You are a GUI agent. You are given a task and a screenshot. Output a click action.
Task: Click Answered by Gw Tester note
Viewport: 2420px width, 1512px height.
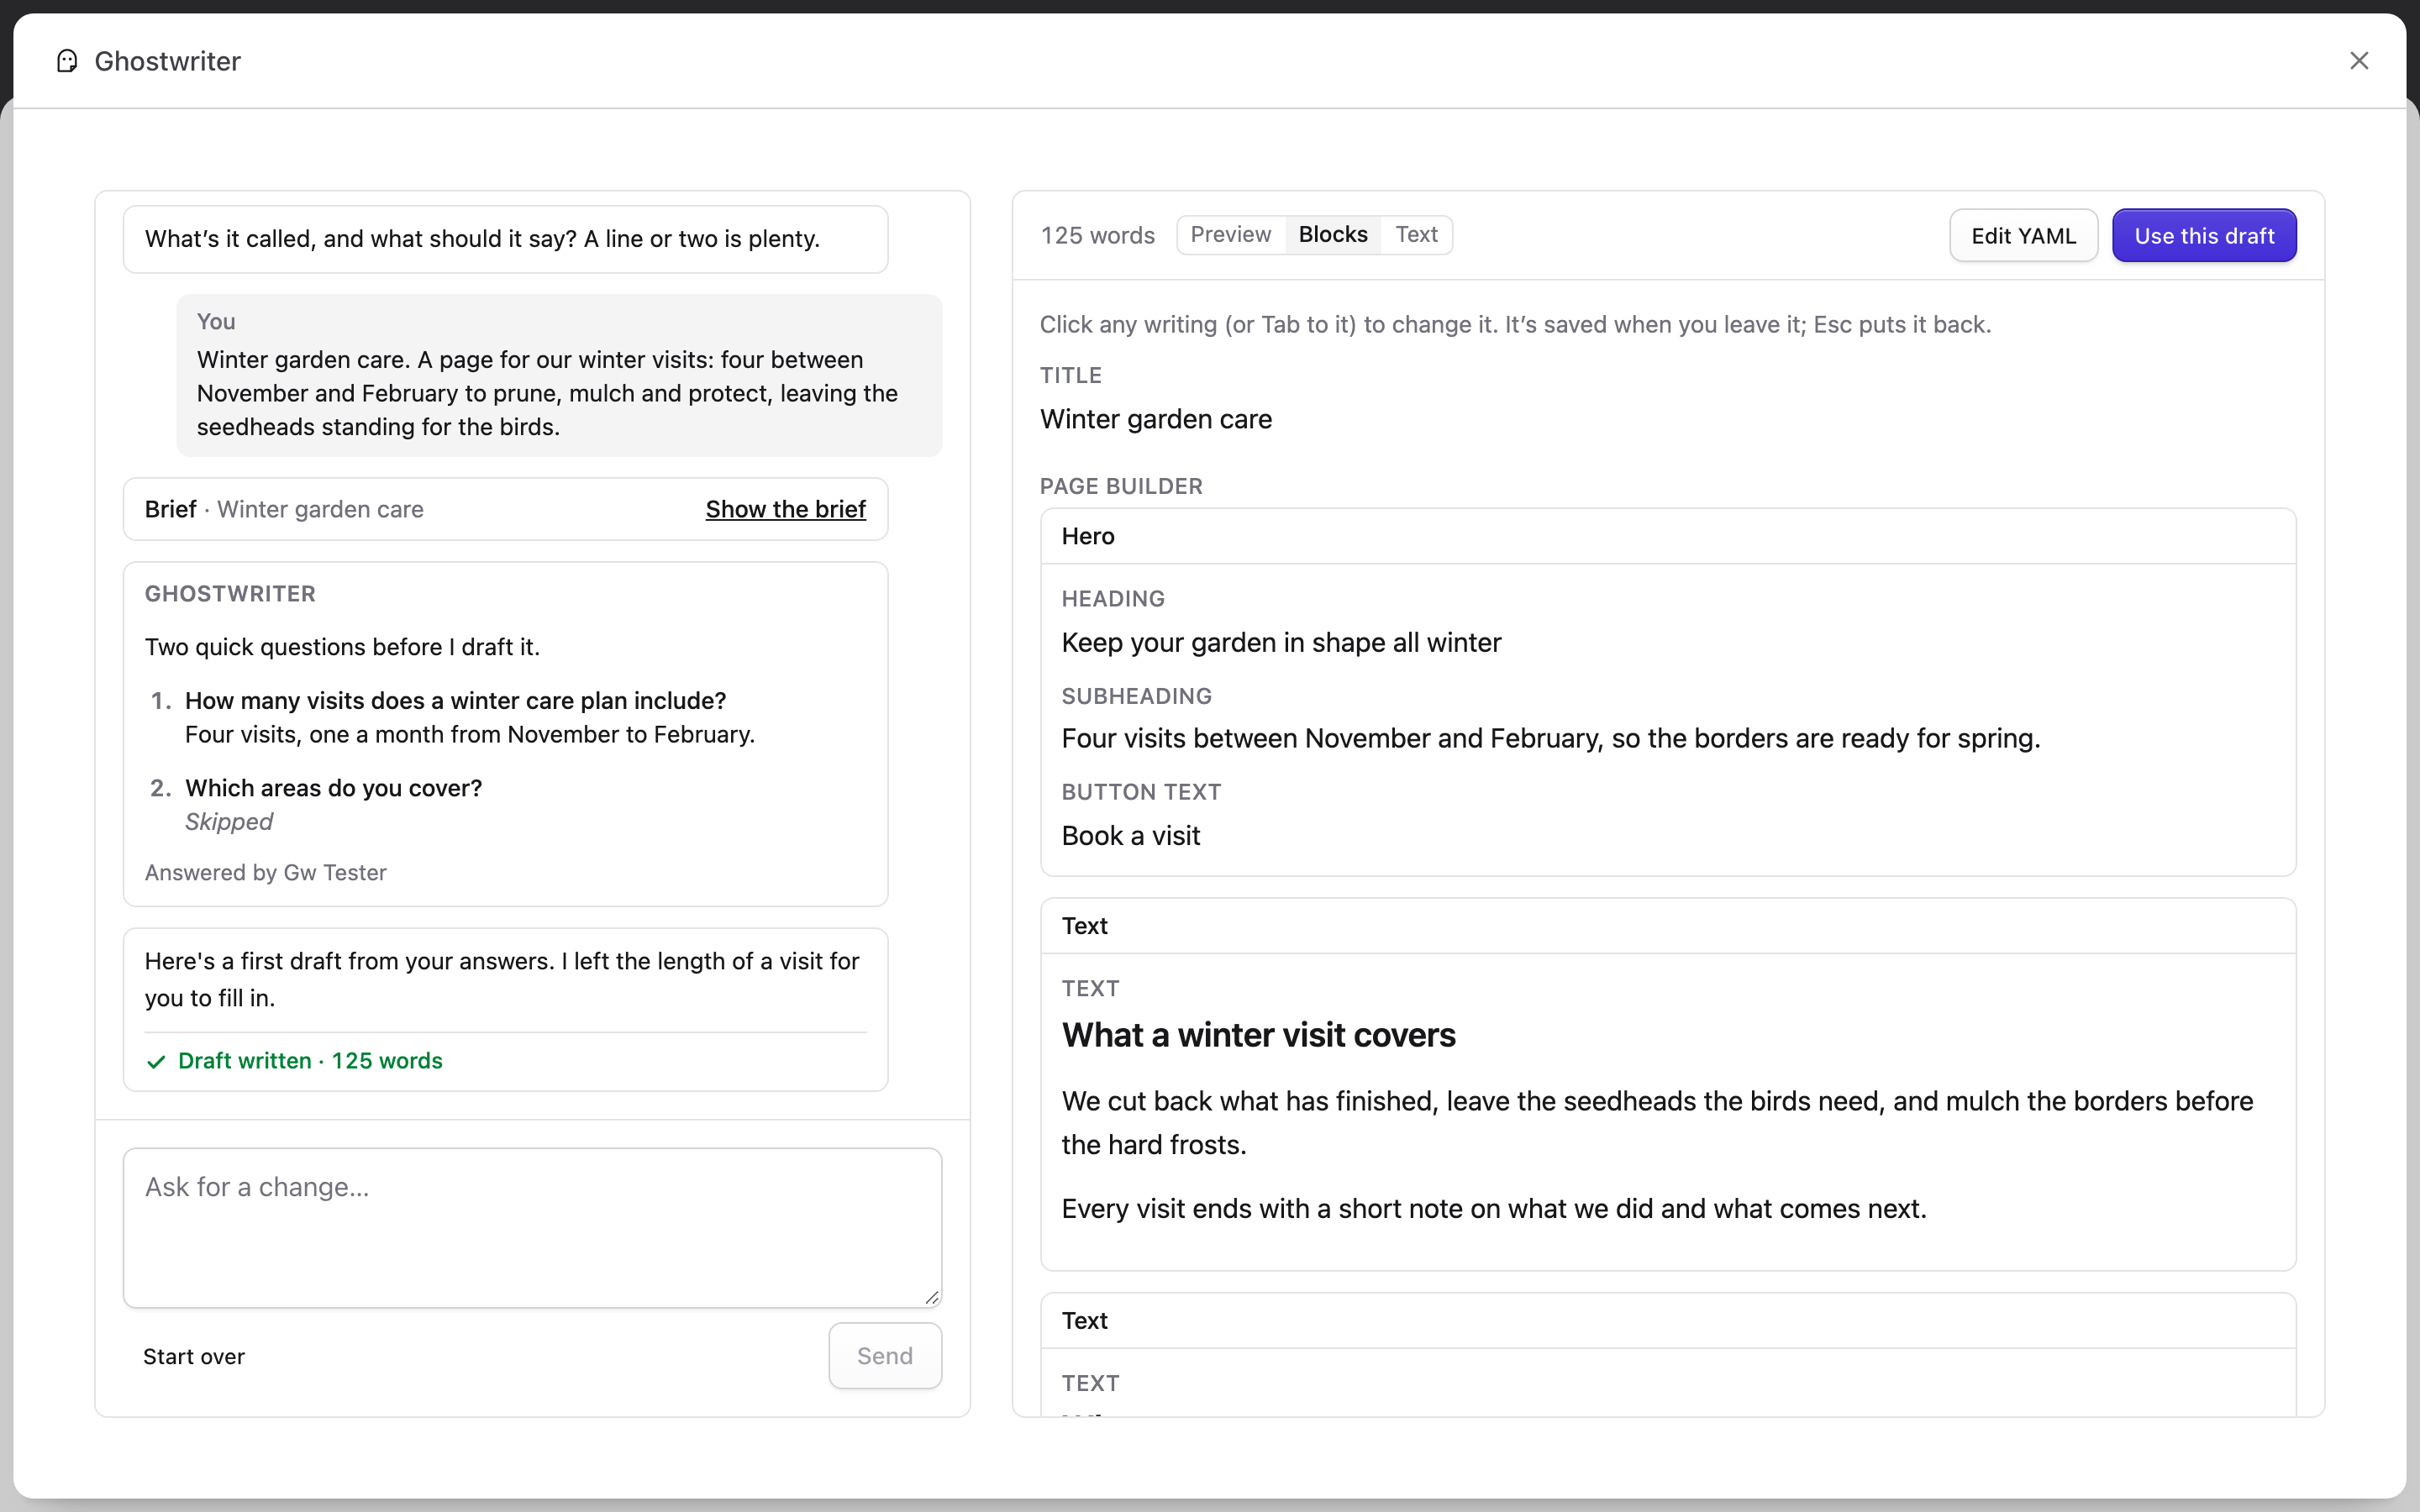(x=265, y=872)
